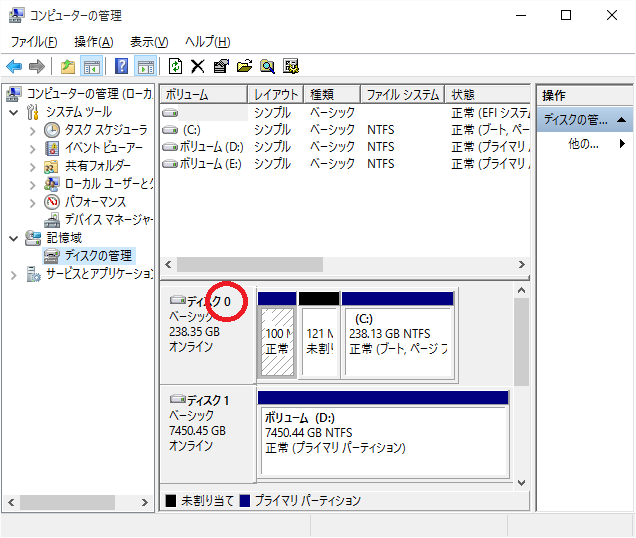Sort by the 状態 column header
The width and height of the screenshot is (636, 538).
point(488,95)
